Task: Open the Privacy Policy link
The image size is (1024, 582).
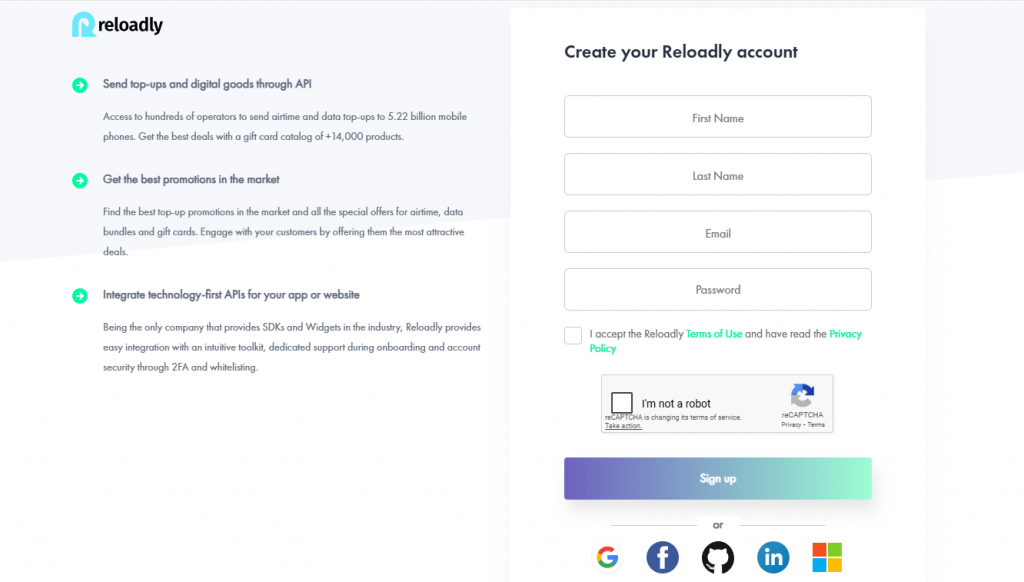Action: point(845,334)
